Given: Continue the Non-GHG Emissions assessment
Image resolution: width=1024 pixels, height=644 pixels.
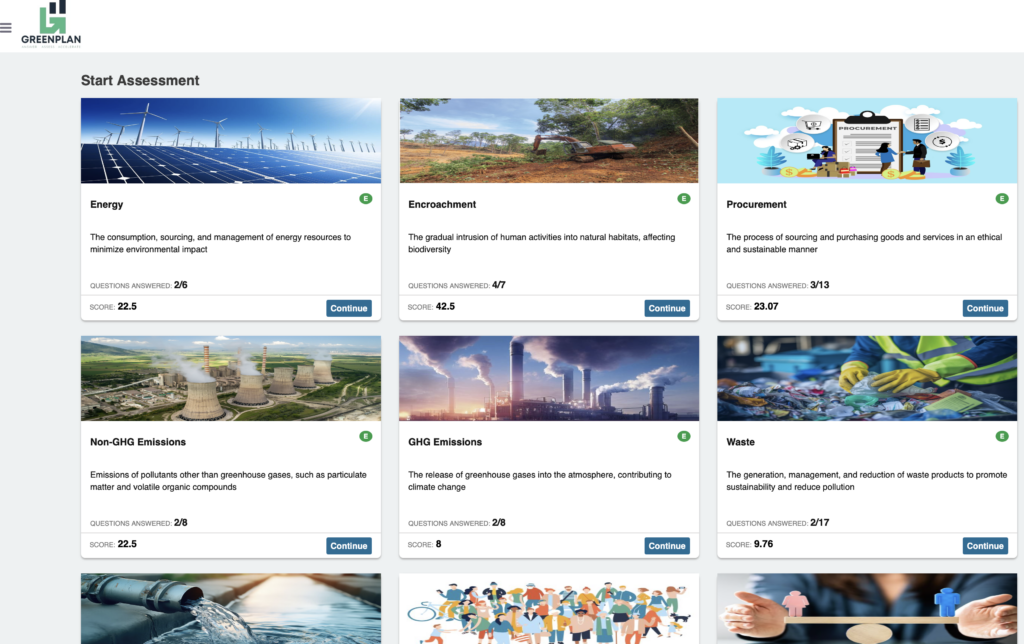Looking at the screenshot, I should 349,546.
